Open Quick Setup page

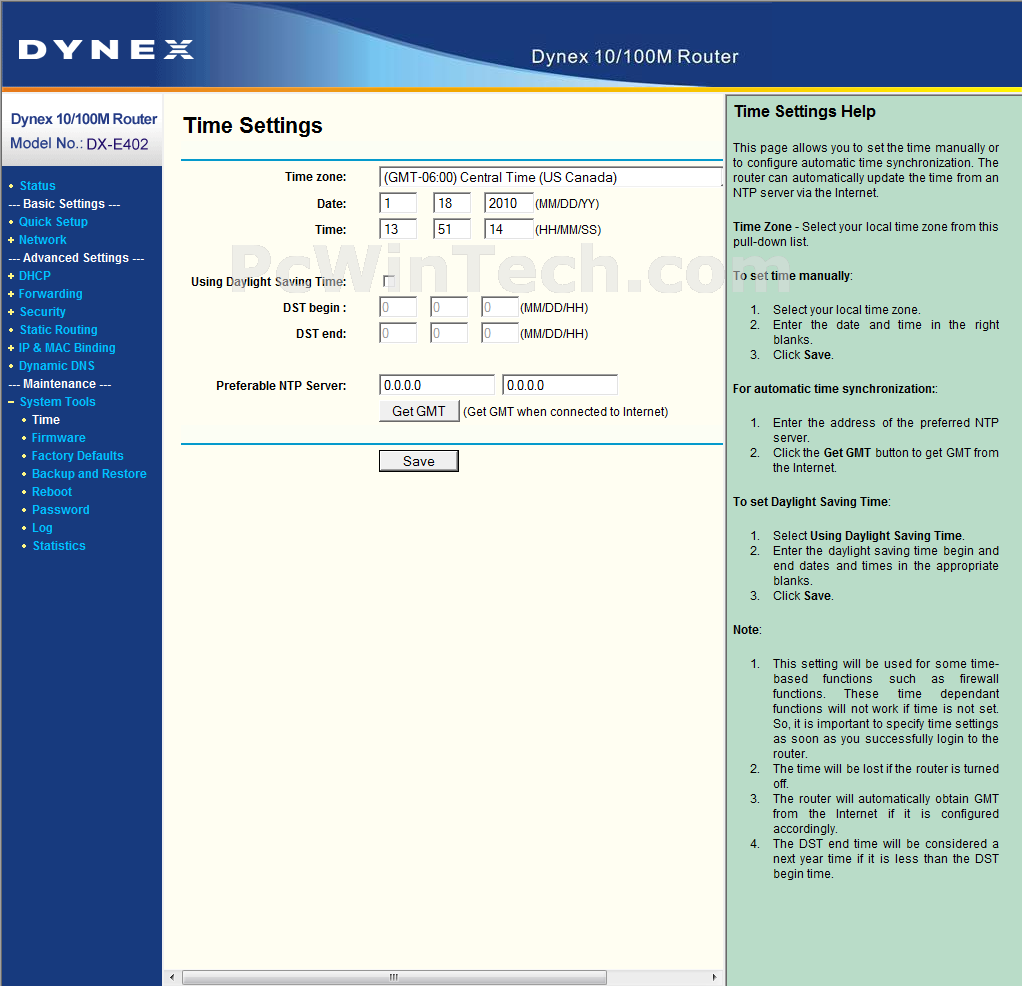53,222
